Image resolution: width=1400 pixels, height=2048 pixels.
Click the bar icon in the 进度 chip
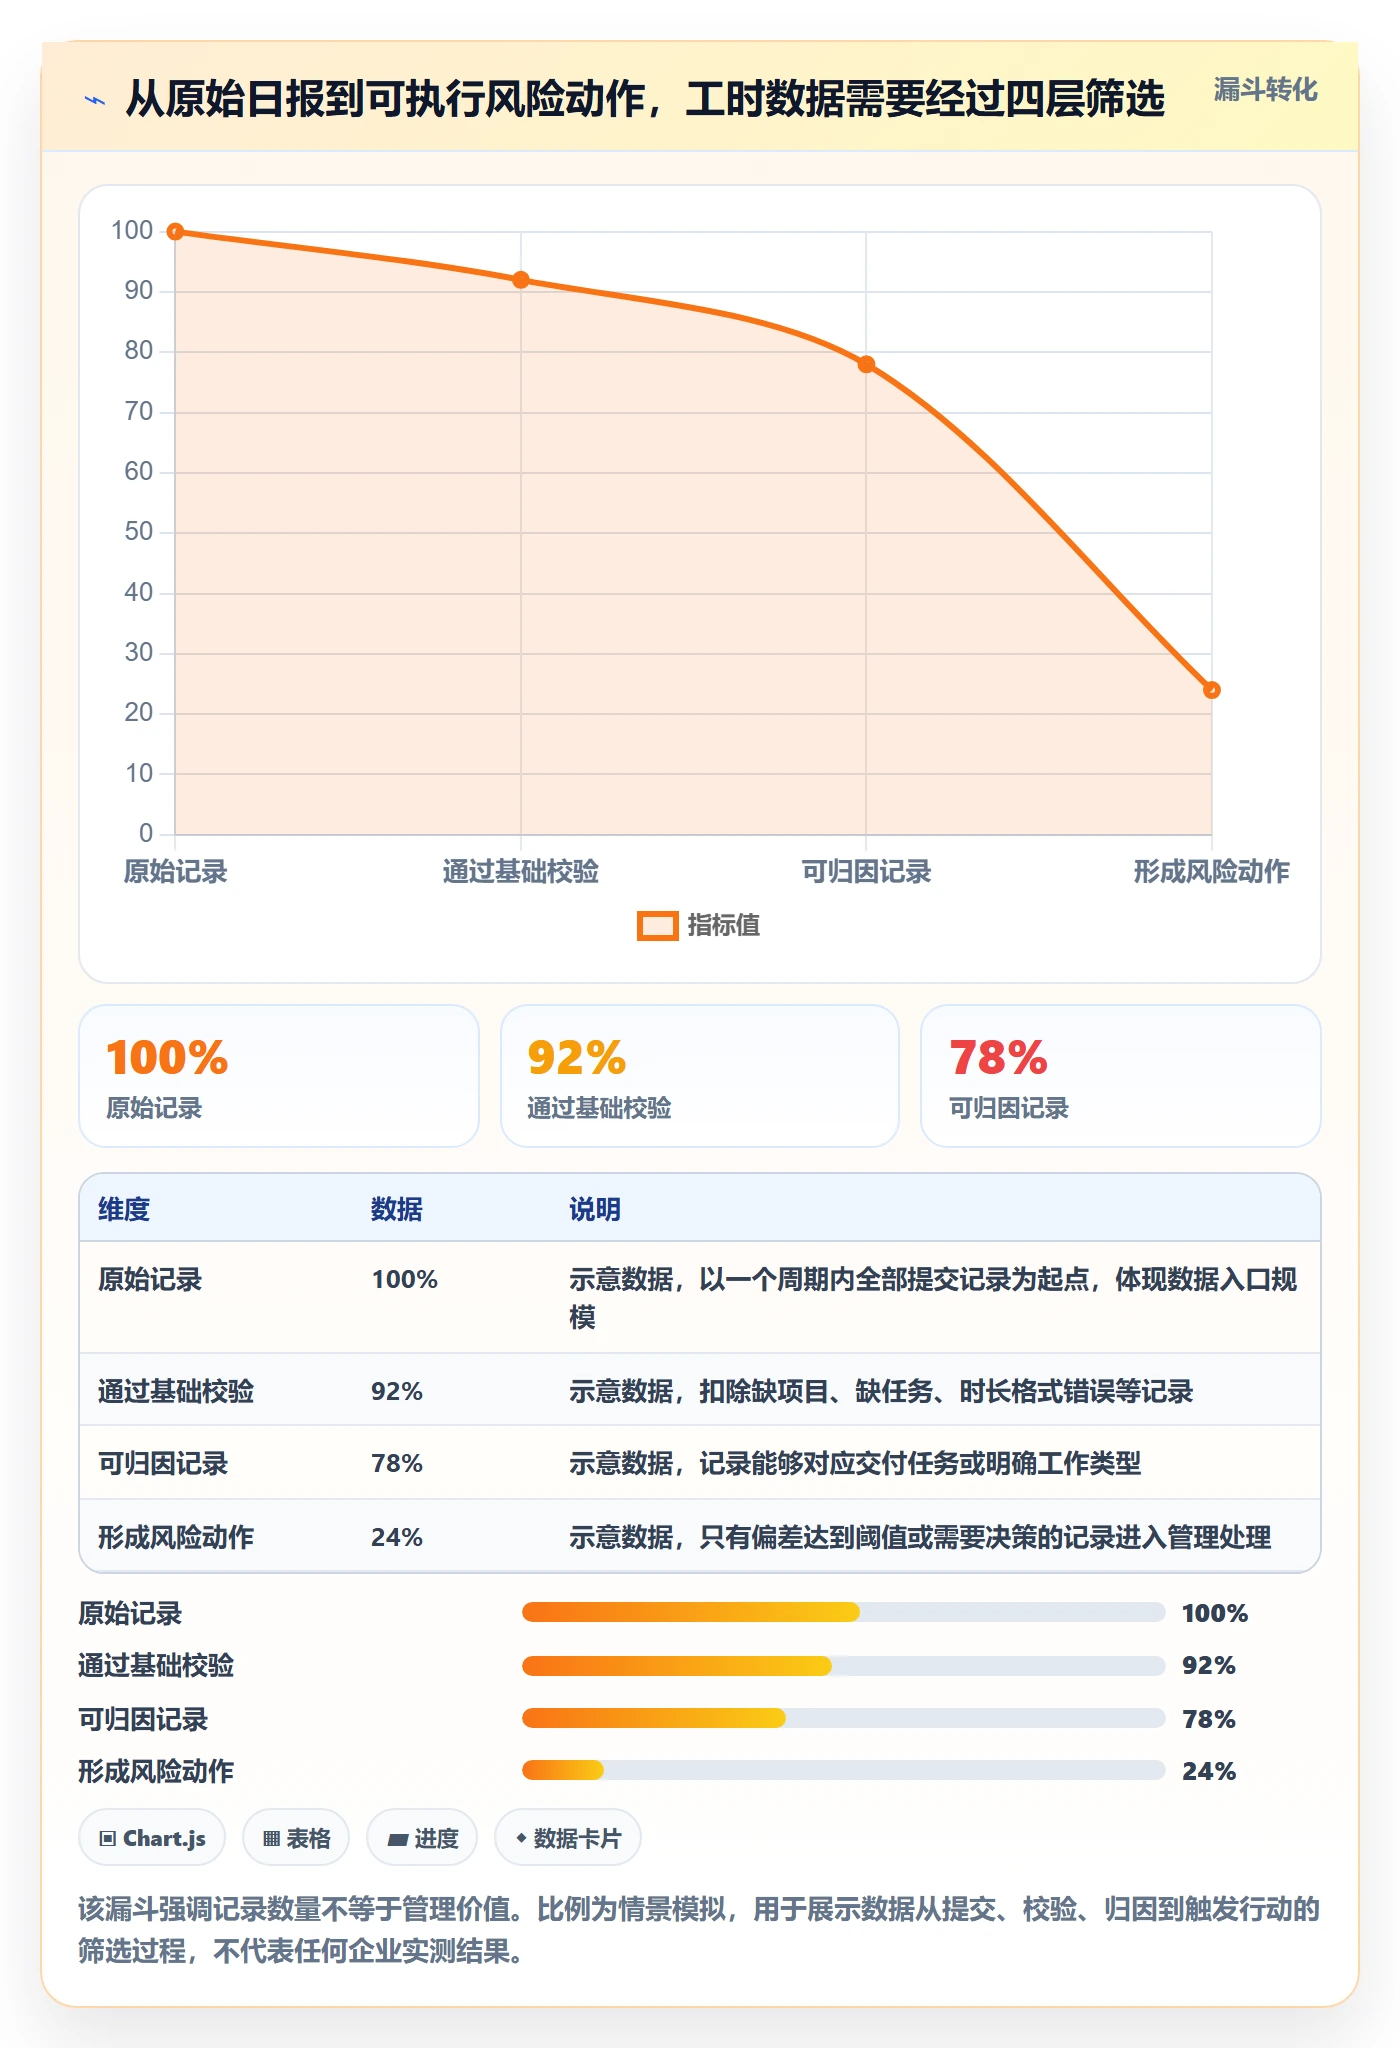click(397, 1840)
